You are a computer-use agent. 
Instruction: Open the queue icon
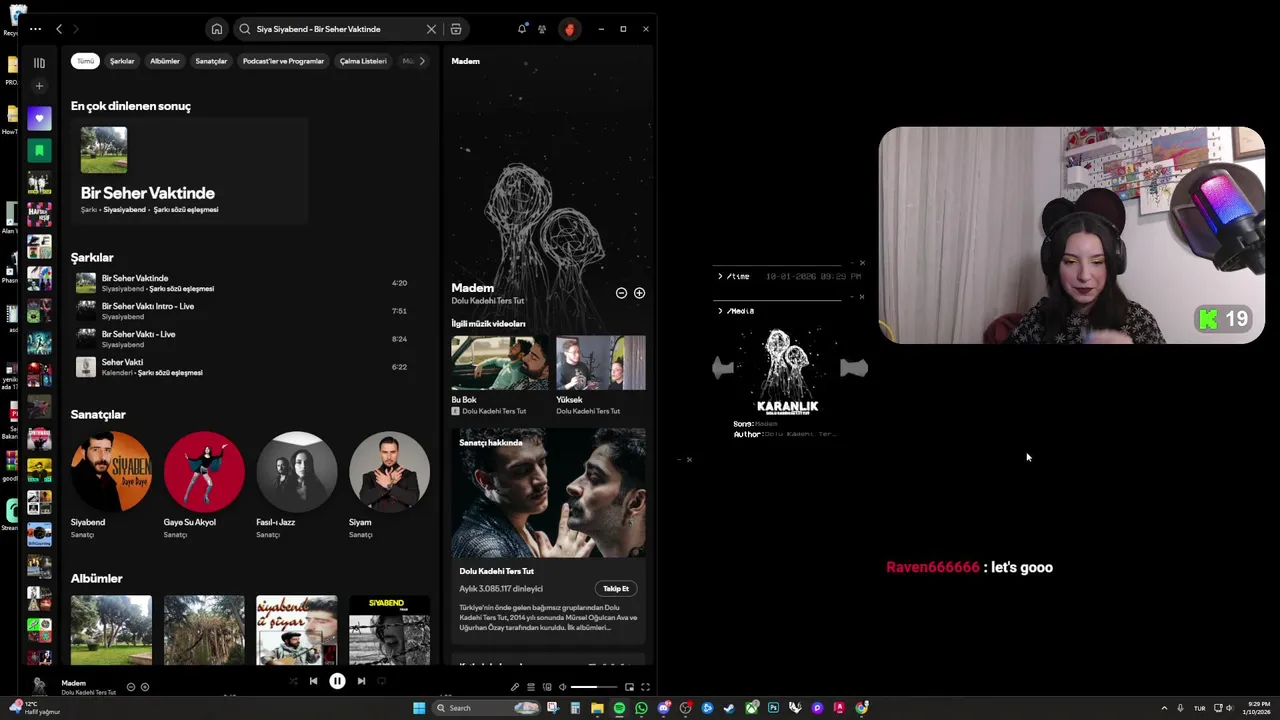531,687
